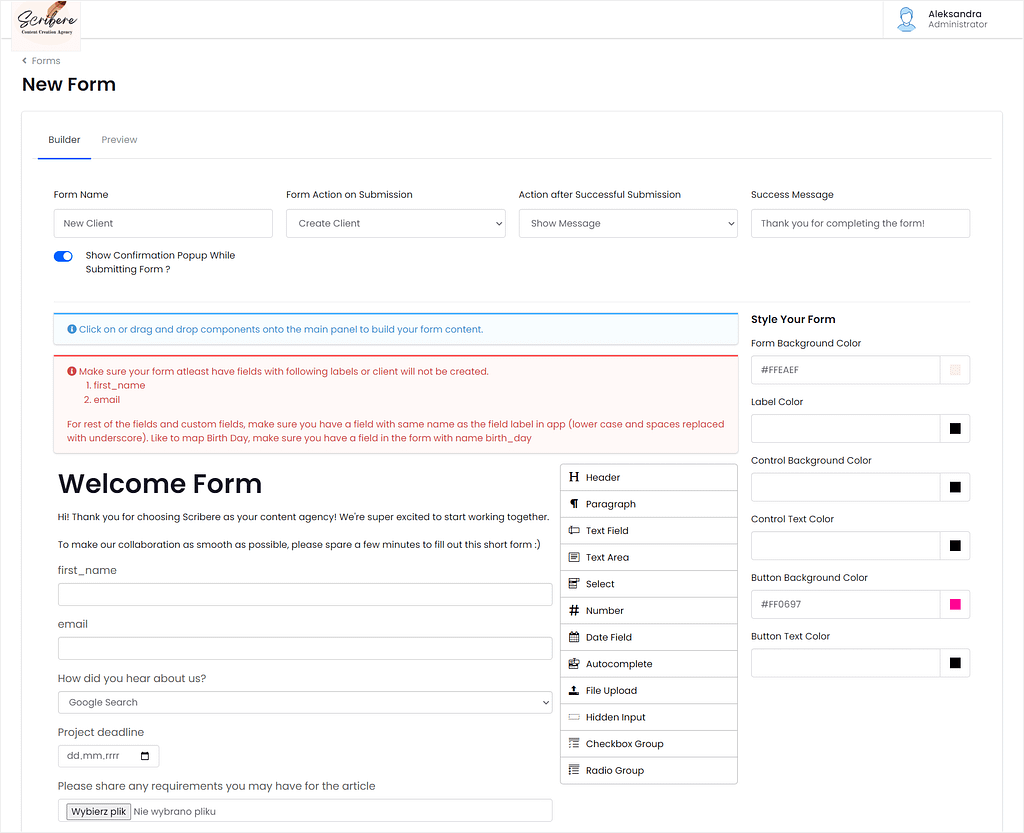Click the Form Name input field
This screenshot has width=1024, height=833.
[163, 223]
